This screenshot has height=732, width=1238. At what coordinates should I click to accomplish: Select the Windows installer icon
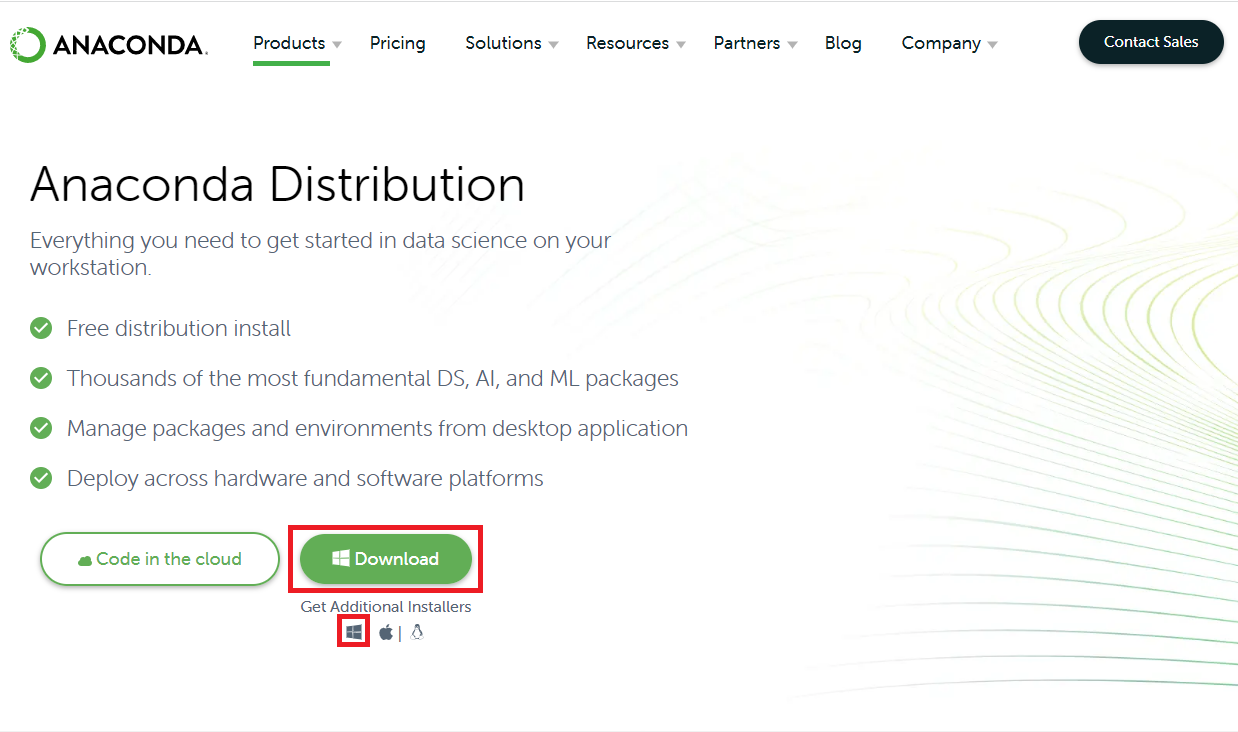tap(354, 632)
